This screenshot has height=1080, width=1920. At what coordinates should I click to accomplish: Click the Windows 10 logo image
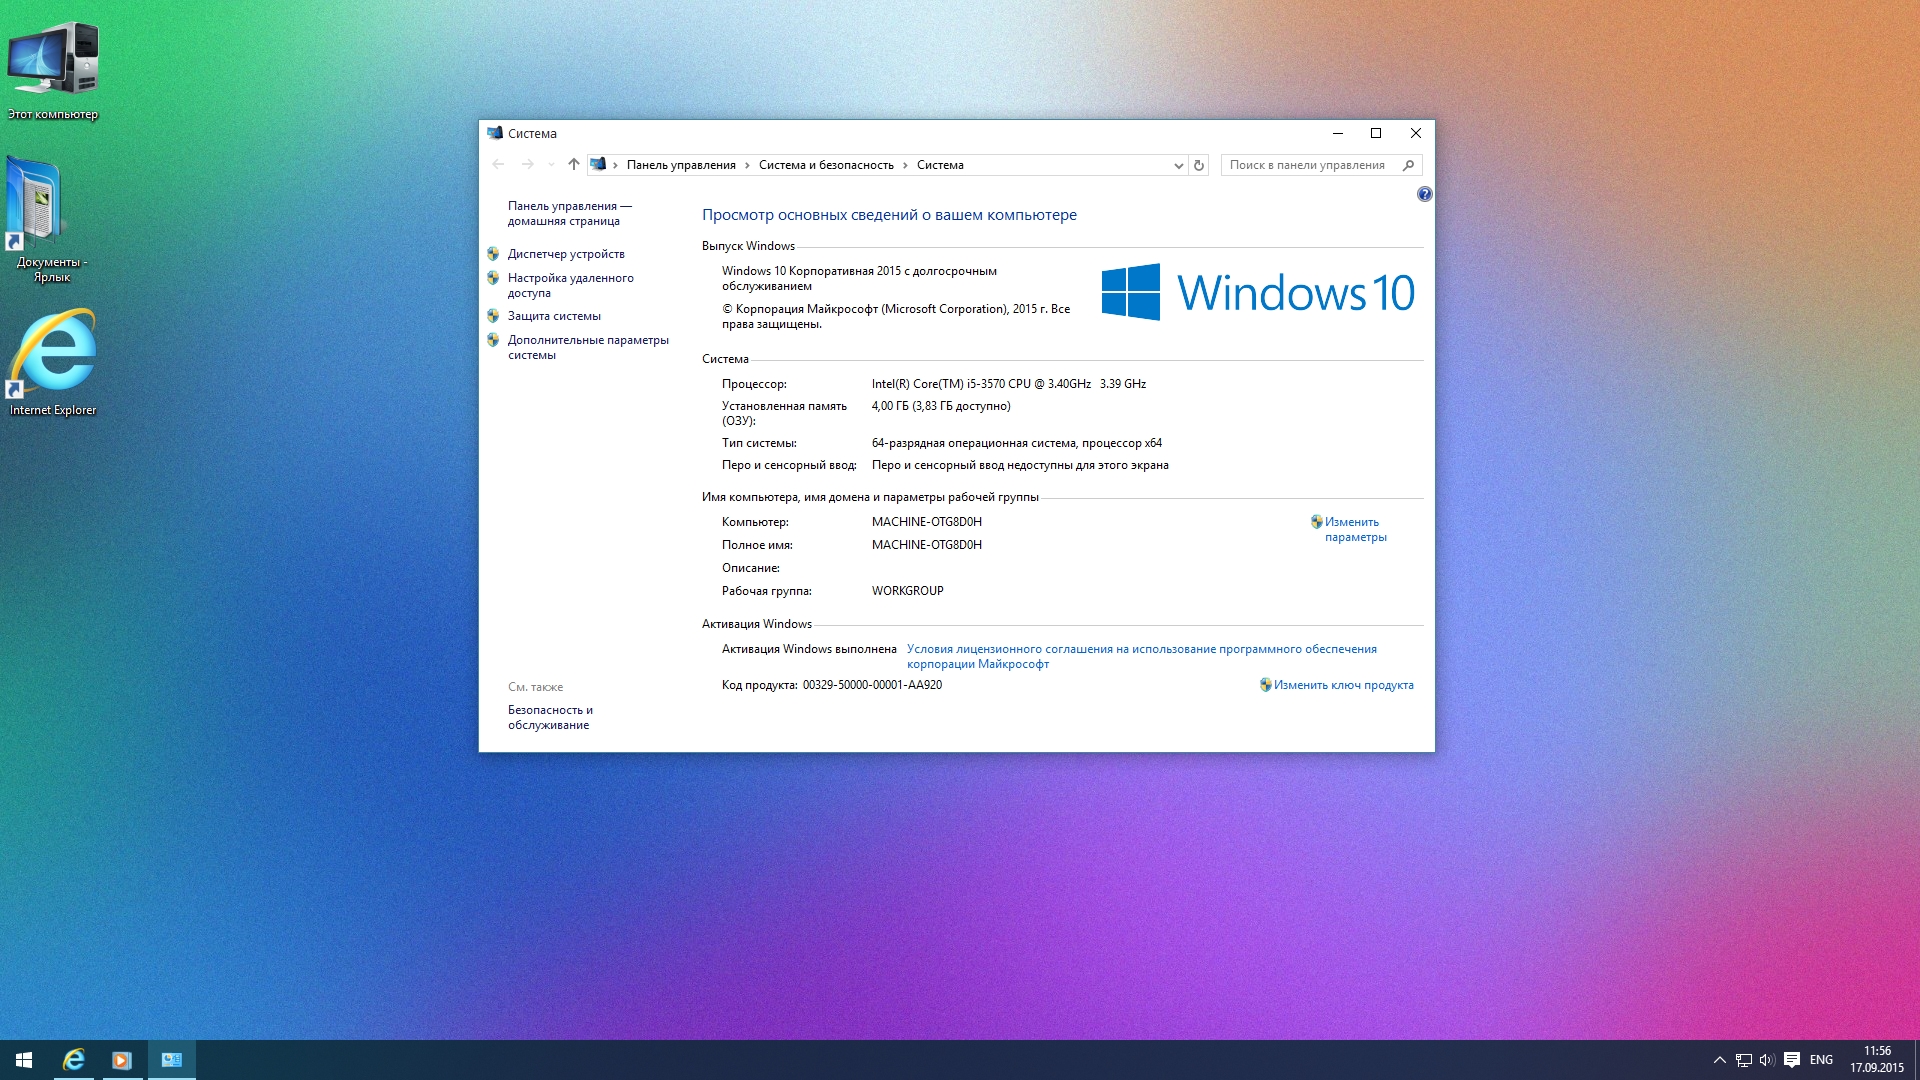point(1258,292)
